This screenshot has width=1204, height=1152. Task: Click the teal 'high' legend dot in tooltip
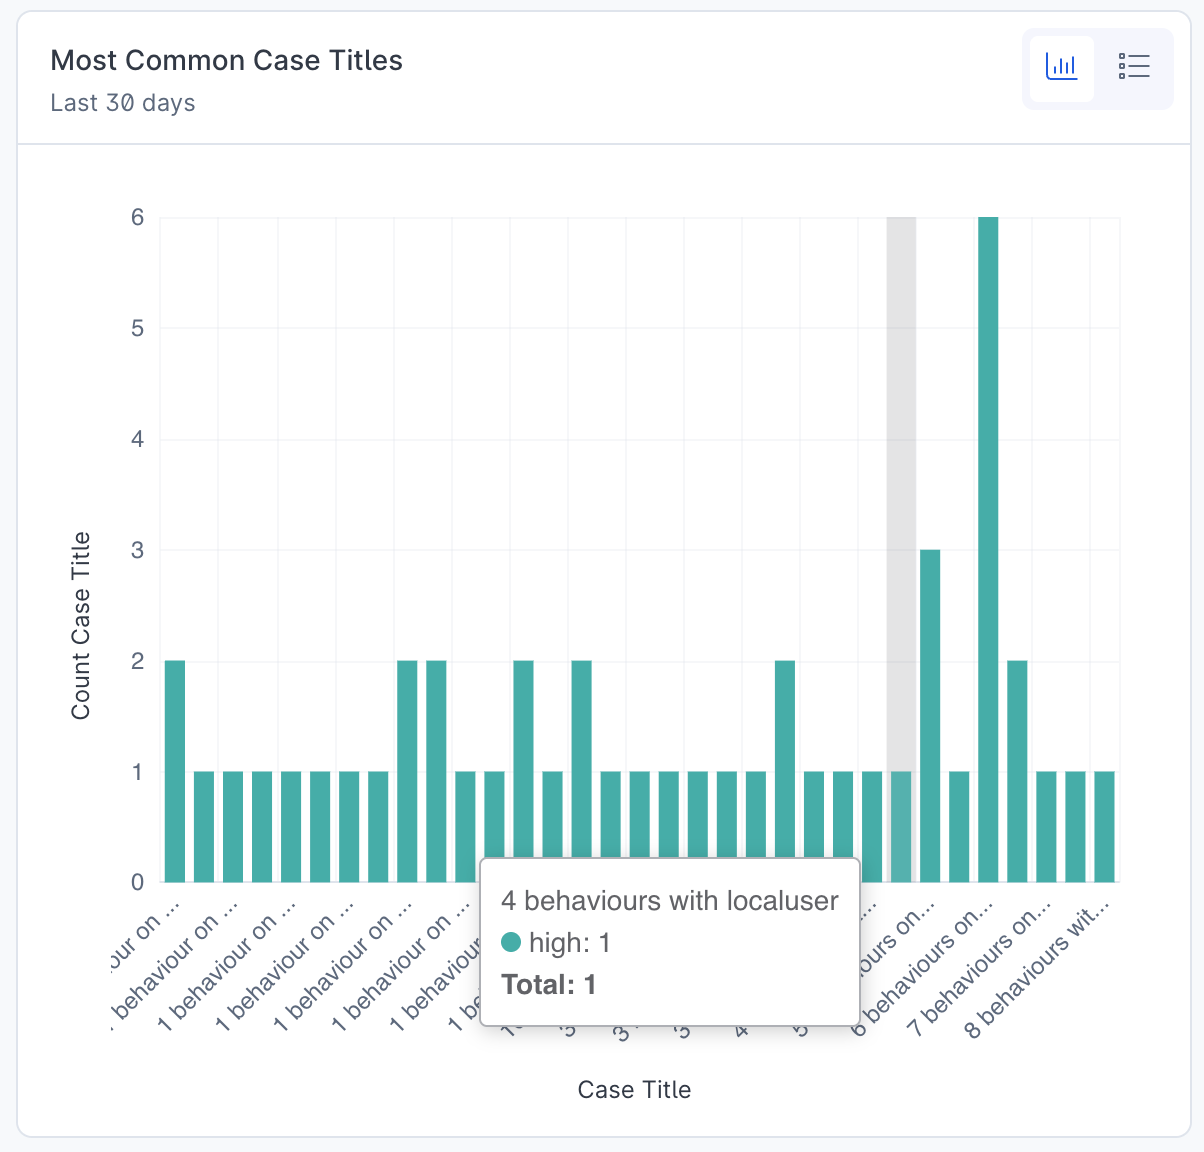(x=511, y=942)
